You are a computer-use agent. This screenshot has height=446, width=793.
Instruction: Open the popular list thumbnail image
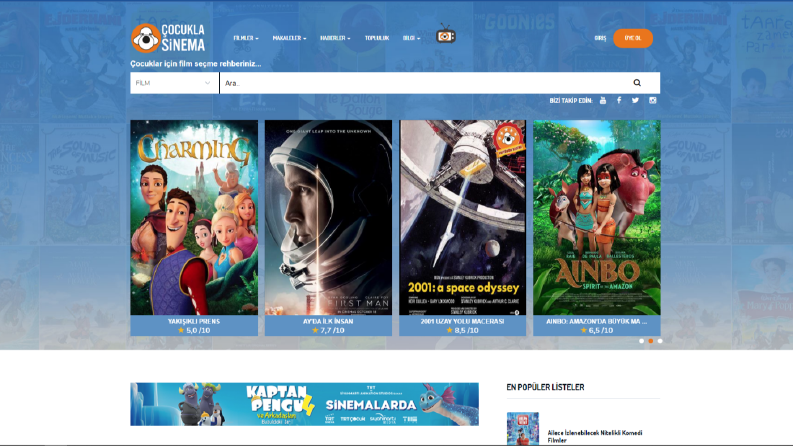(523, 429)
